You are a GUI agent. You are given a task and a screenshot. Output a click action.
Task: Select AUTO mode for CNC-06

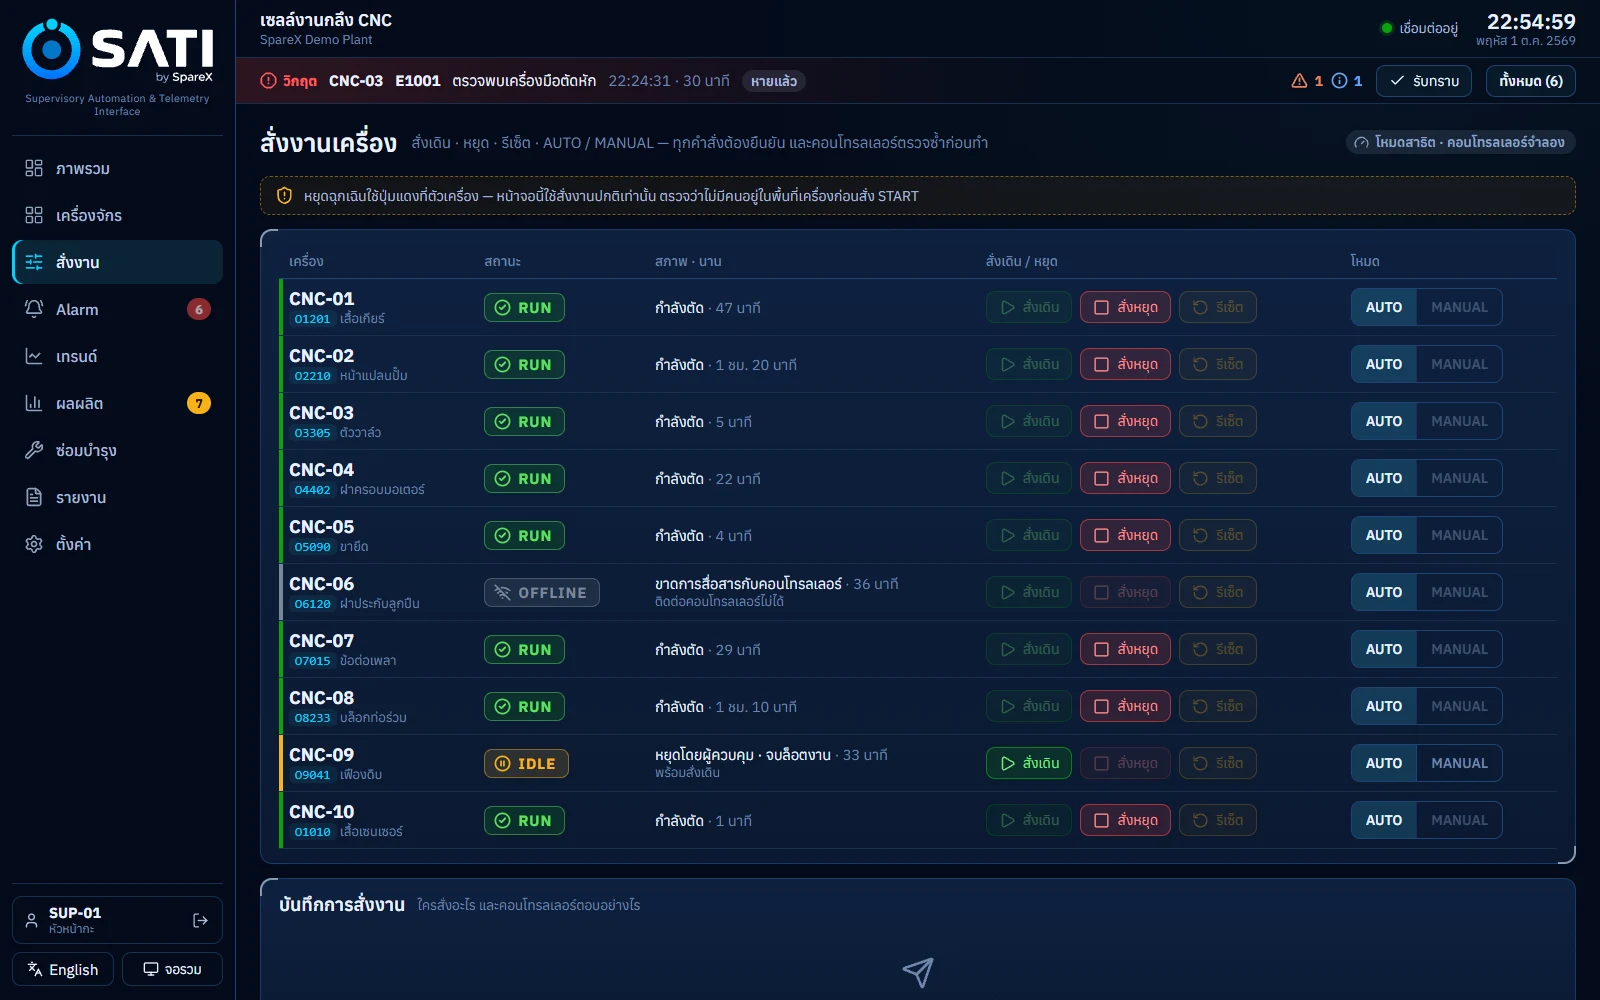coord(1384,592)
